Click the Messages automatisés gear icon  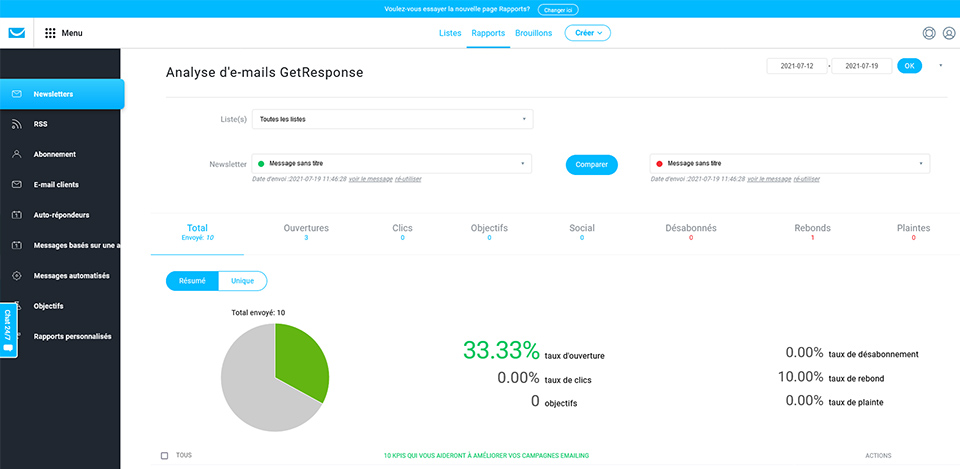coord(17,276)
